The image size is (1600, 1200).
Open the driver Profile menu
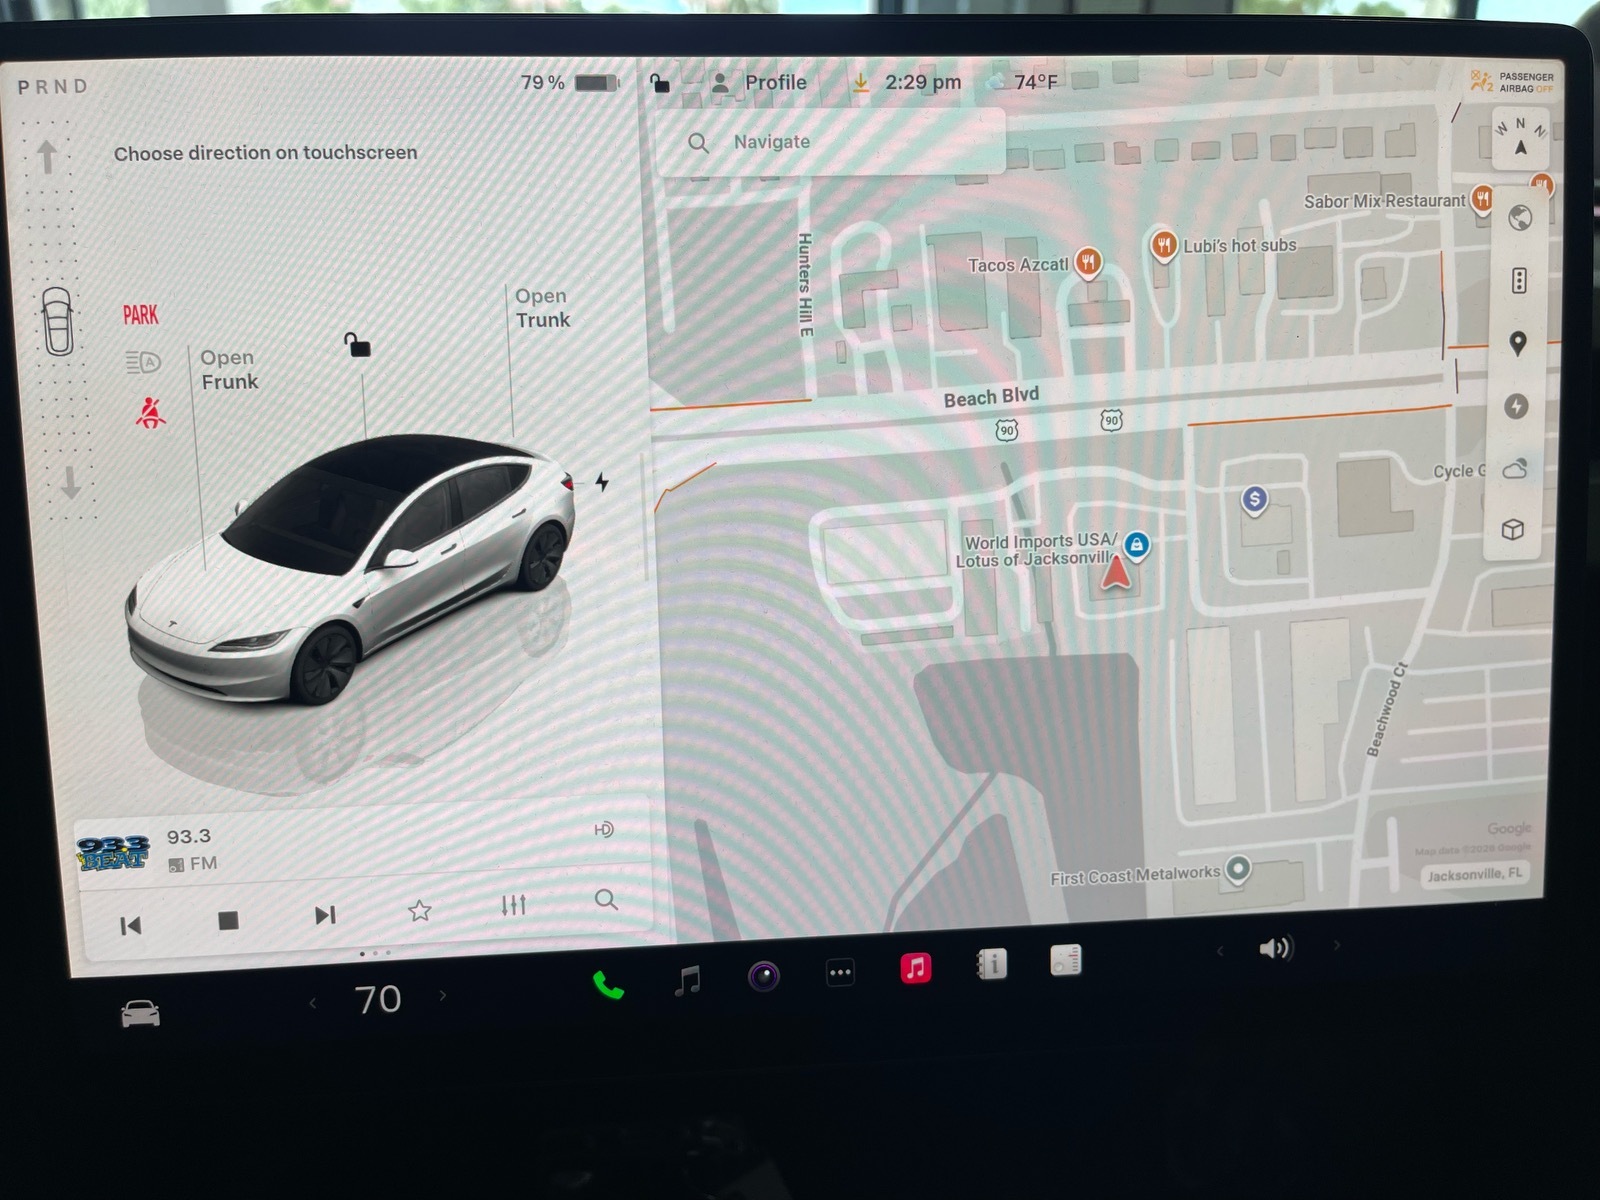(759, 83)
